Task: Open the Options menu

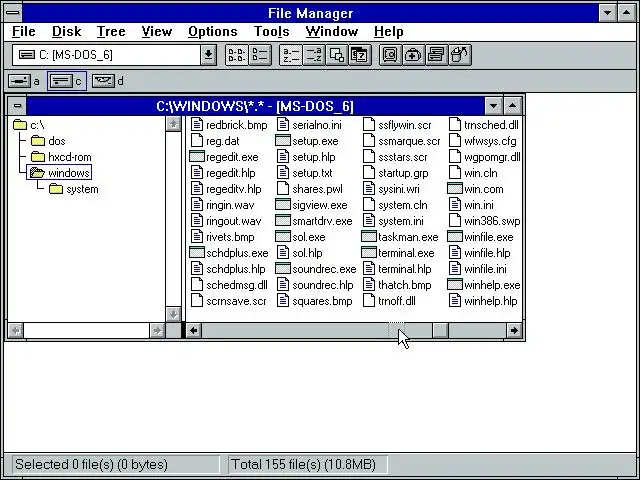Action: [213, 31]
